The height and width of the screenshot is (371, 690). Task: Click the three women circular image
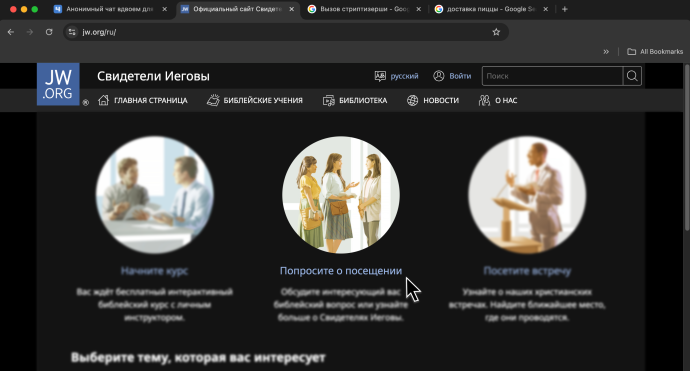coord(341,195)
